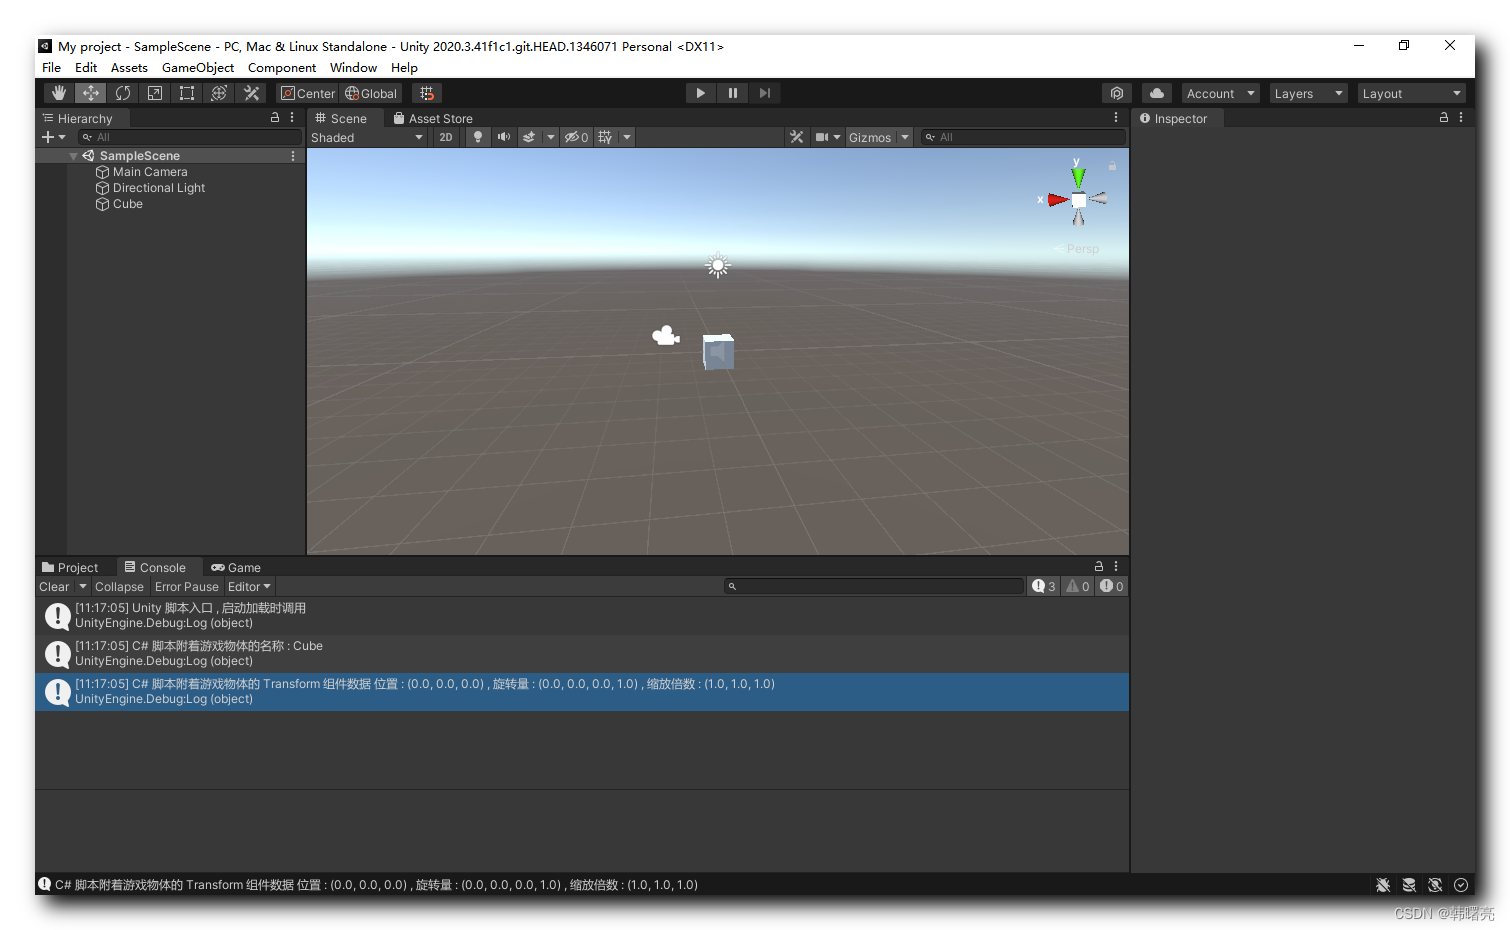Open the custom editor tools wrench icon

(250, 92)
